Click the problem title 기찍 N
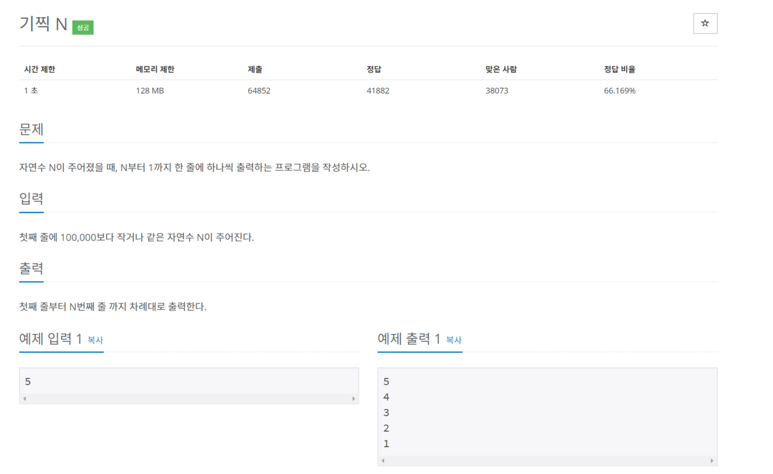Image resolution: width=773 pixels, height=474 pixels. tap(43, 24)
